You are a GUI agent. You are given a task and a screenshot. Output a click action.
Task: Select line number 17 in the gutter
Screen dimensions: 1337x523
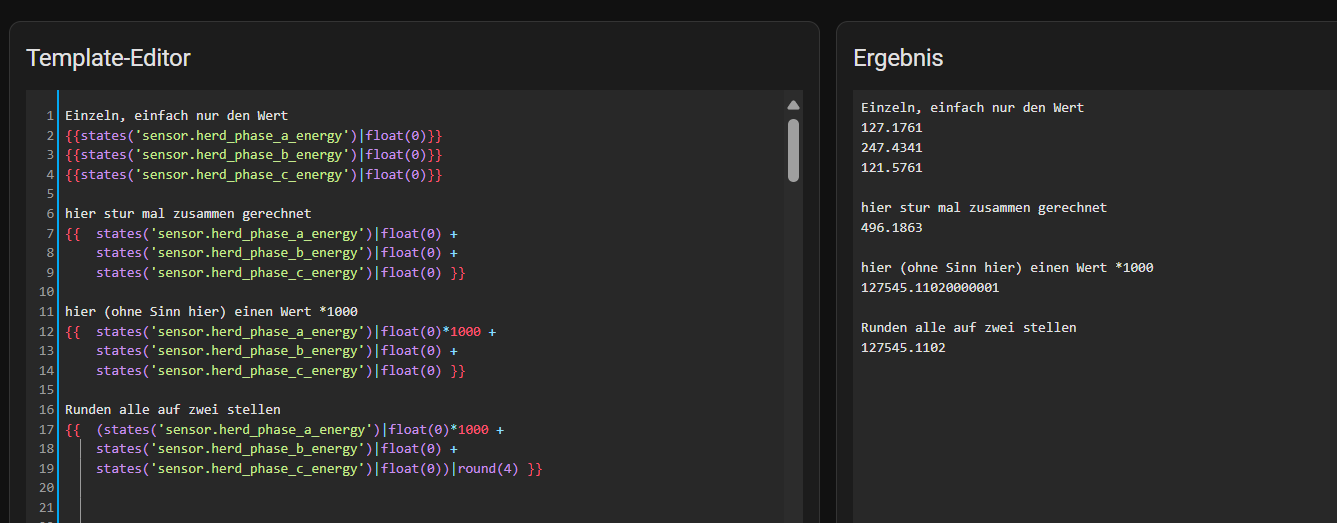point(46,430)
